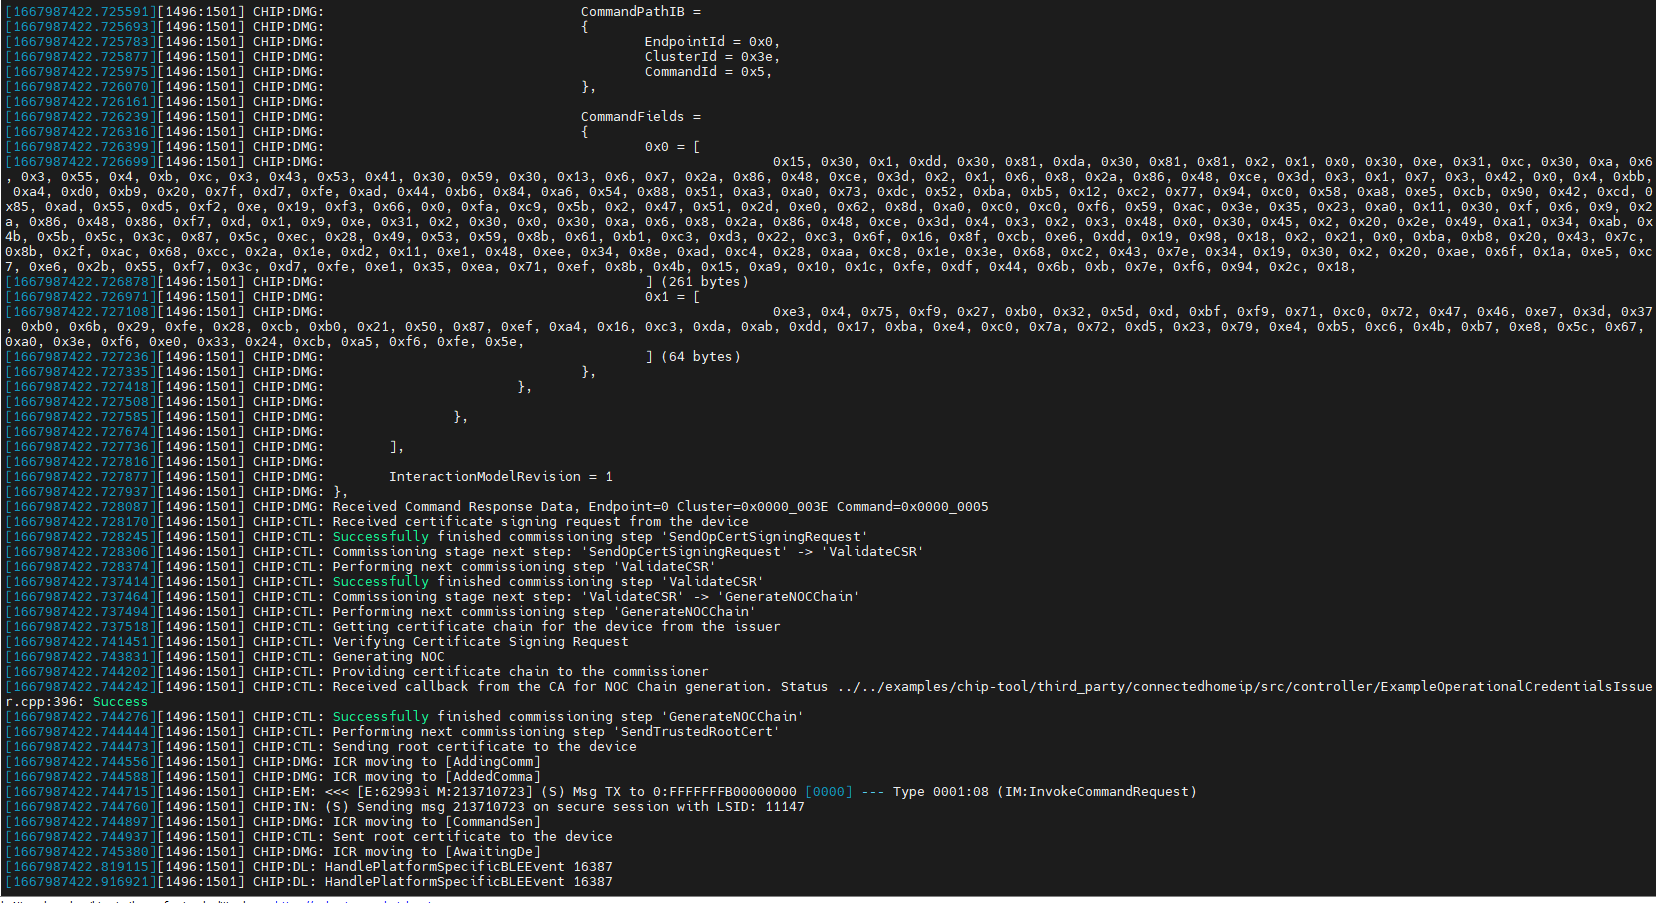Click 'Sending root certificate to the device'
The height and width of the screenshot is (903, 1656).
[x=484, y=747]
